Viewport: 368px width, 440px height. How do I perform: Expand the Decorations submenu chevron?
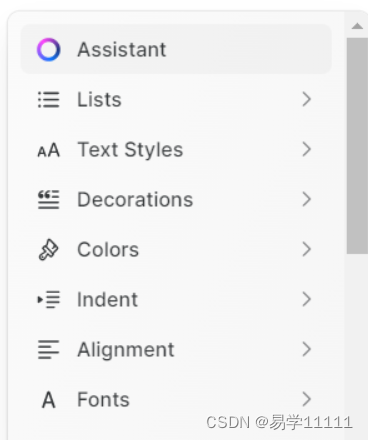pos(307,199)
